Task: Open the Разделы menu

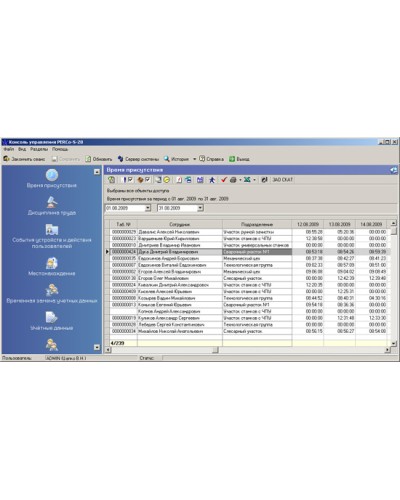Action: pyautogui.click(x=39, y=149)
